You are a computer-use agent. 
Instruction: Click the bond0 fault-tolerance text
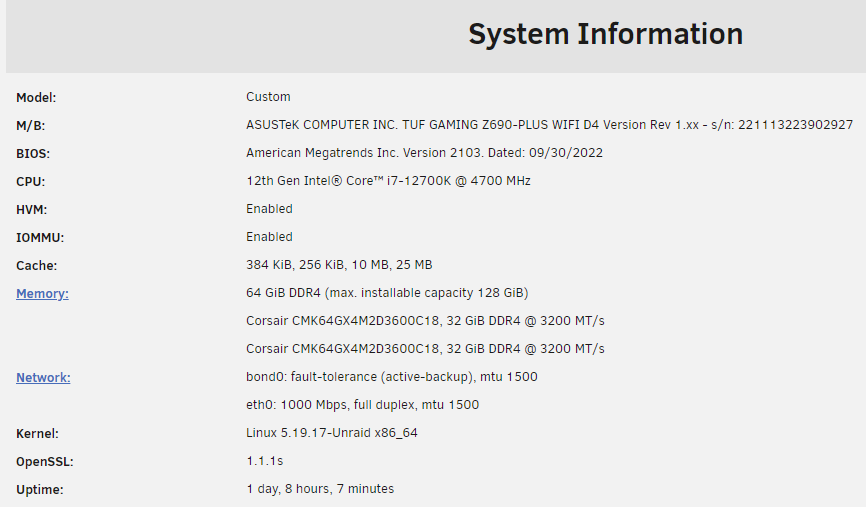392,377
